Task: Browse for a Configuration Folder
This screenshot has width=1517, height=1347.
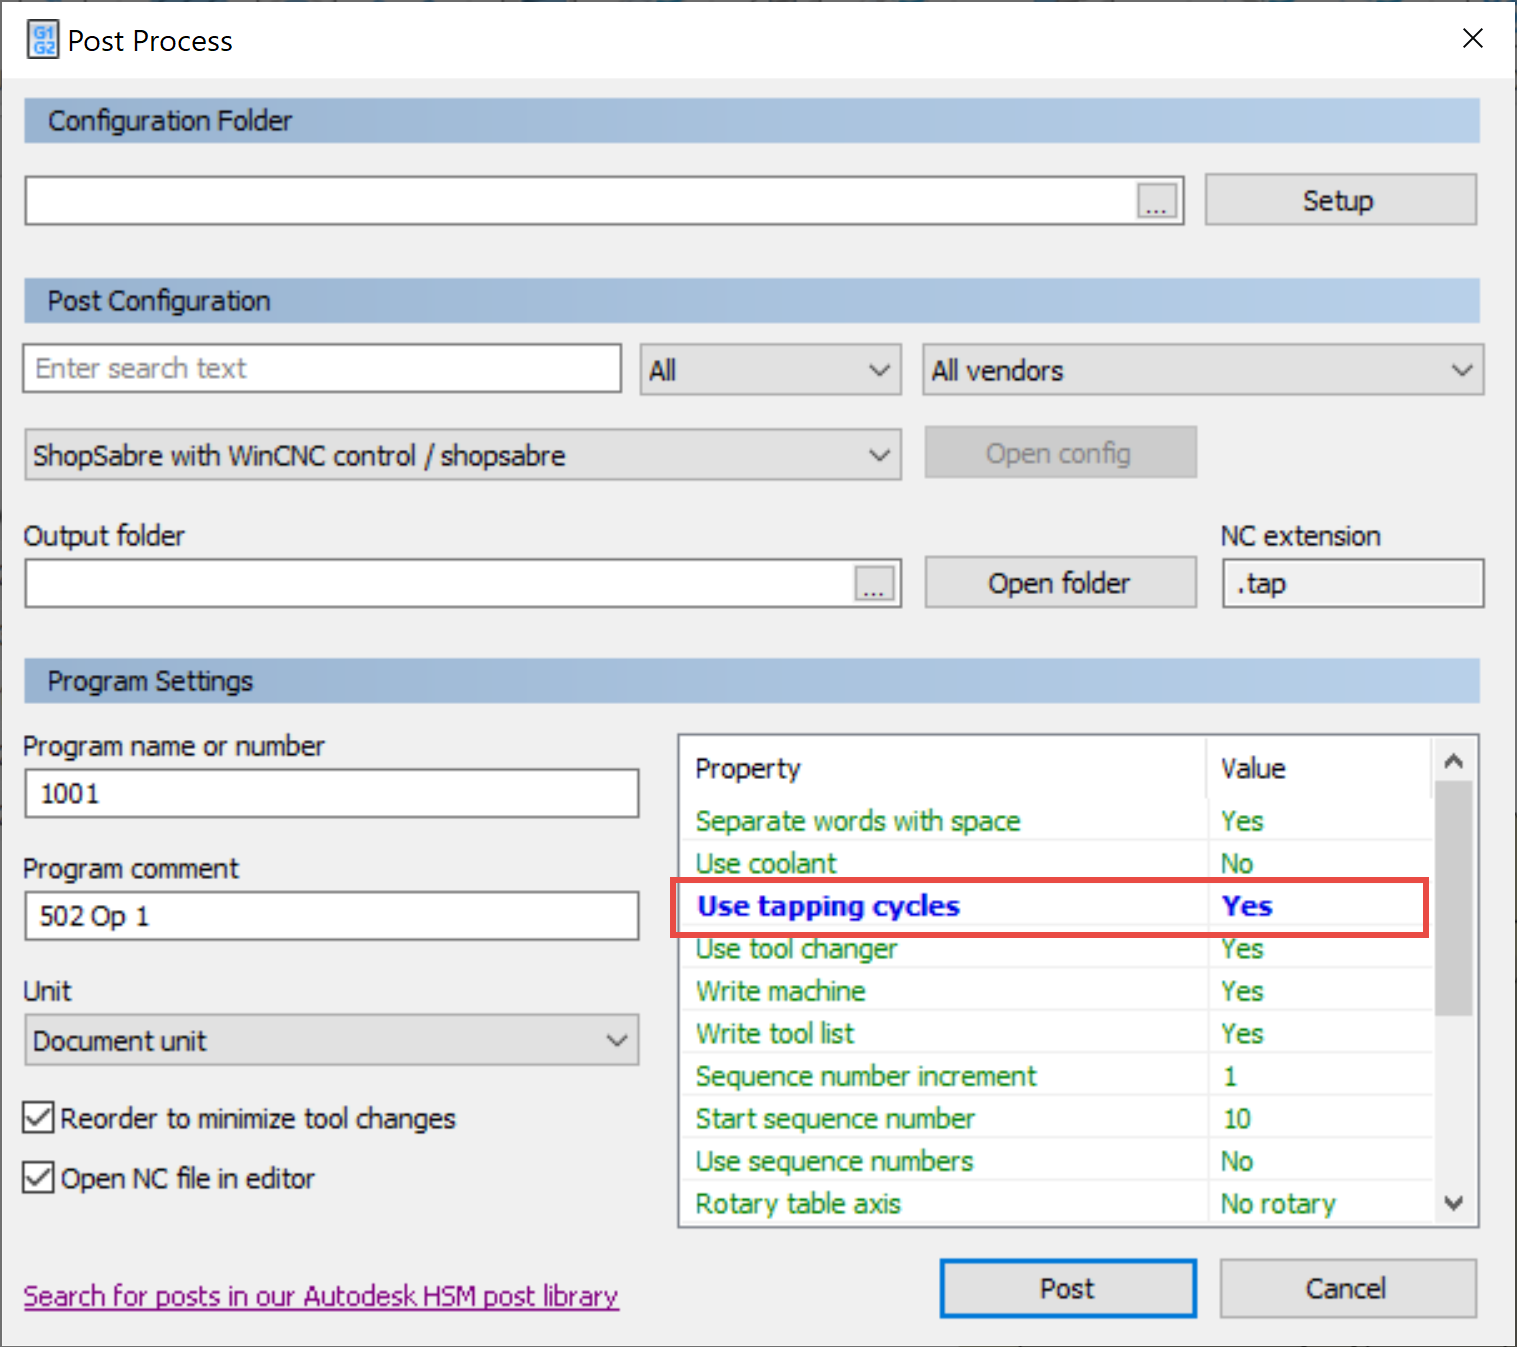Action: tap(1157, 200)
